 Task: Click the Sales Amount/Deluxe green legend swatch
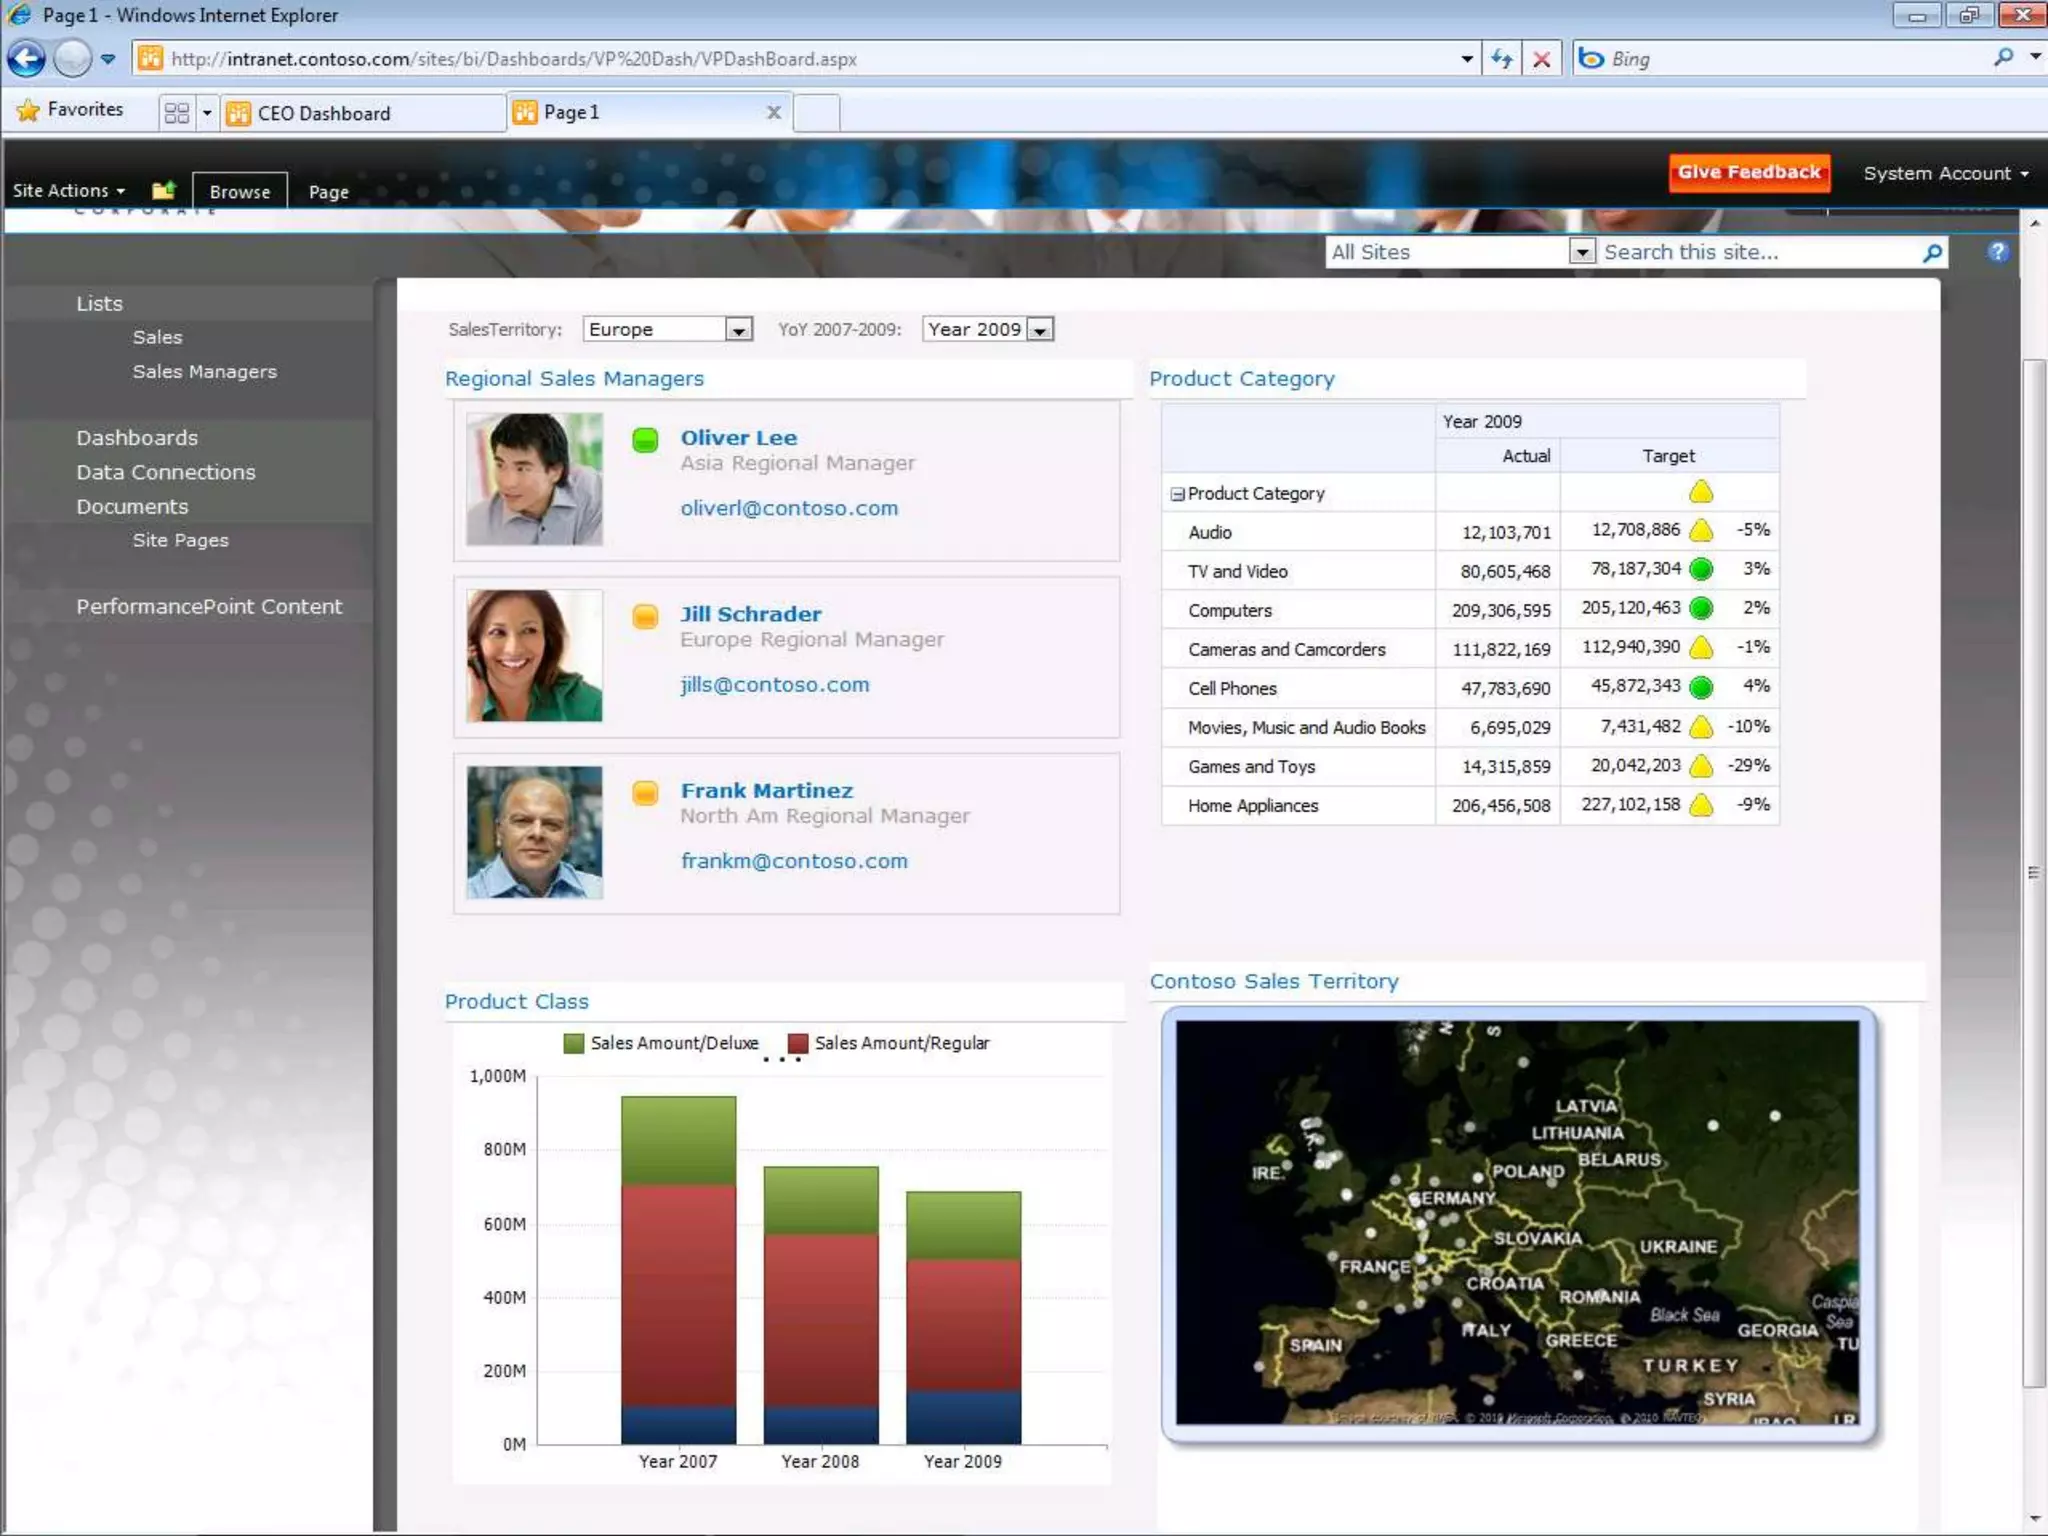pyautogui.click(x=573, y=1043)
